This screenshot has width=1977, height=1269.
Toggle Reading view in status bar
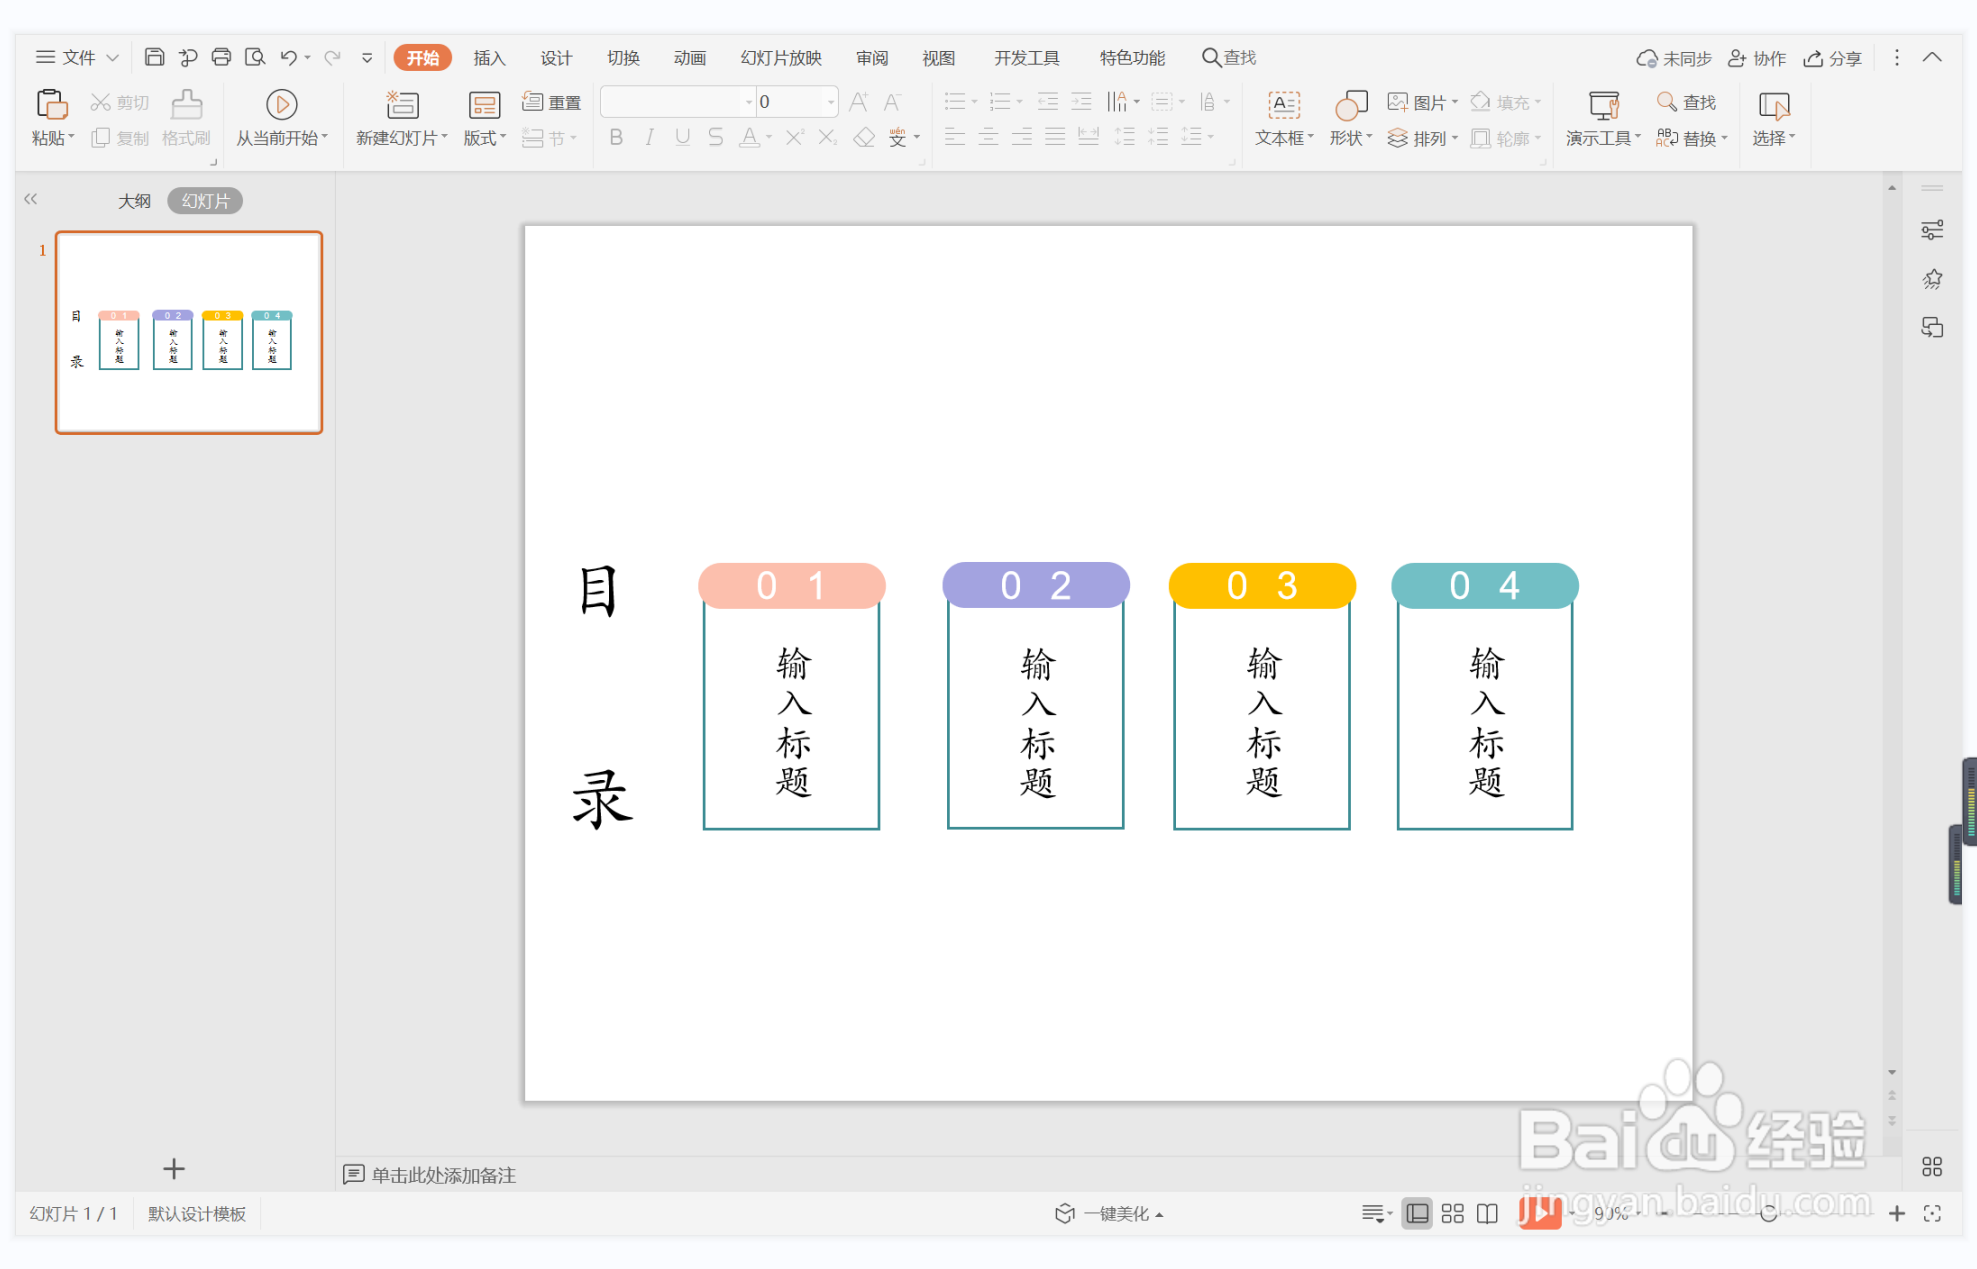[1487, 1213]
